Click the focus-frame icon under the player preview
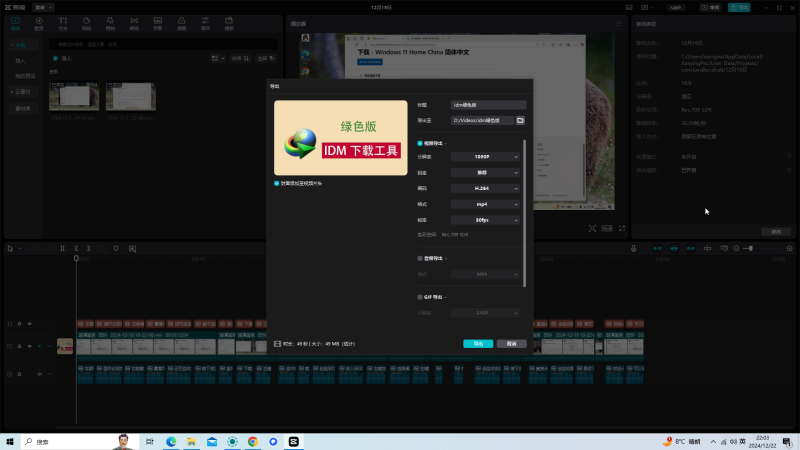This screenshot has height=450, width=800. [592, 229]
